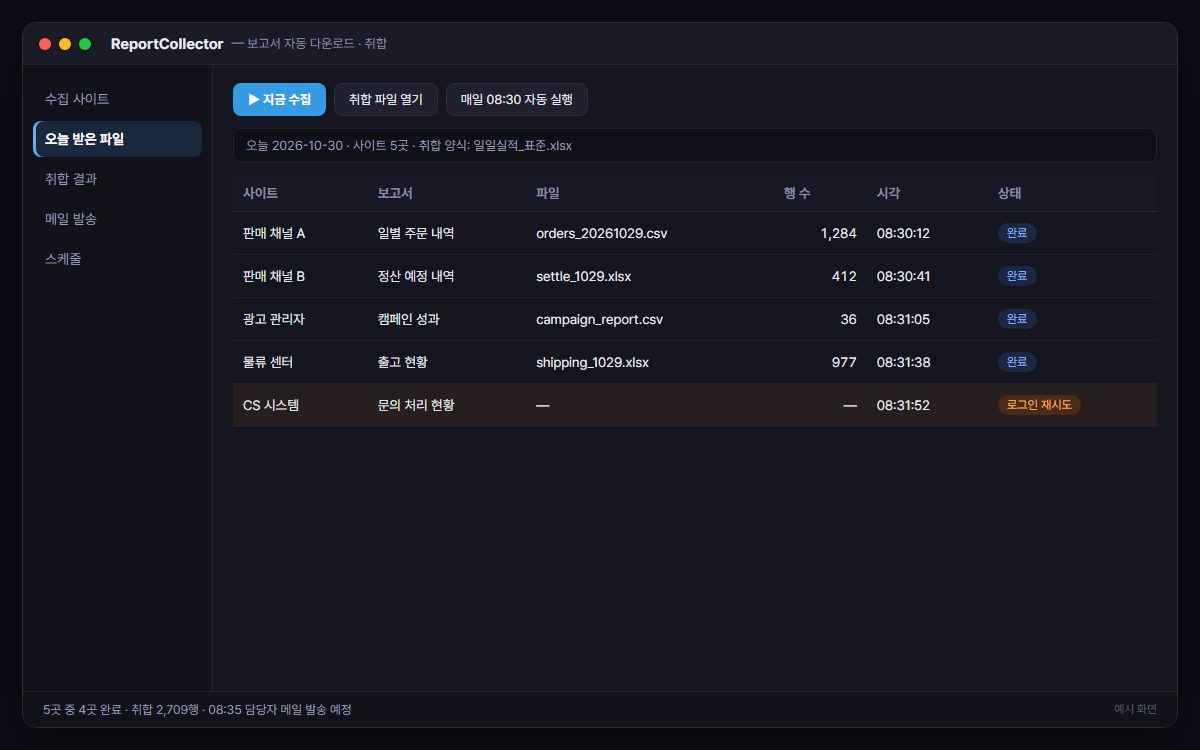Click the row count 1,284
The height and width of the screenshot is (750, 1200).
pos(839,233)
